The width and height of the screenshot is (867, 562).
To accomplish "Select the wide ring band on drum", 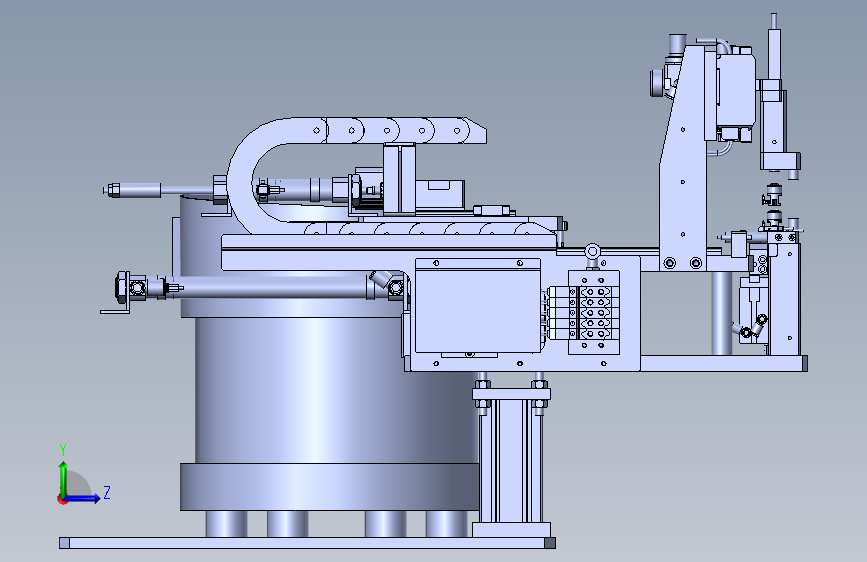I will [330, 487].
